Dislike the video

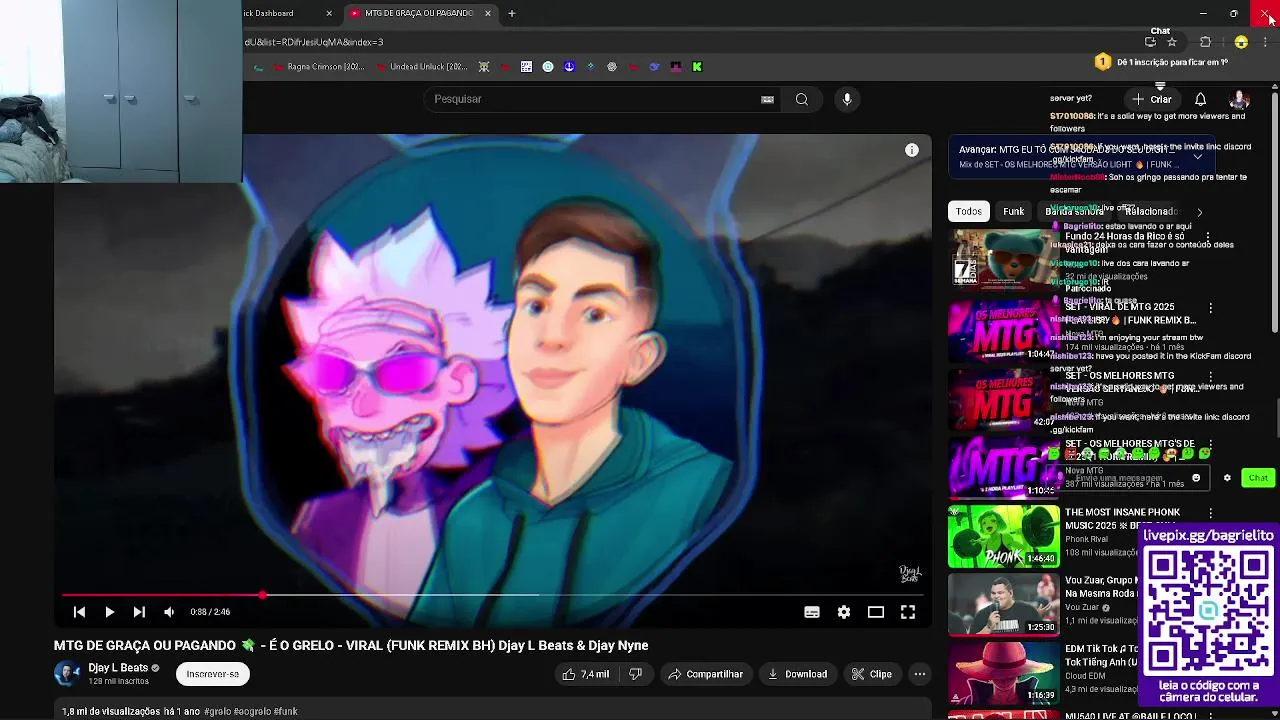[635, 674]
